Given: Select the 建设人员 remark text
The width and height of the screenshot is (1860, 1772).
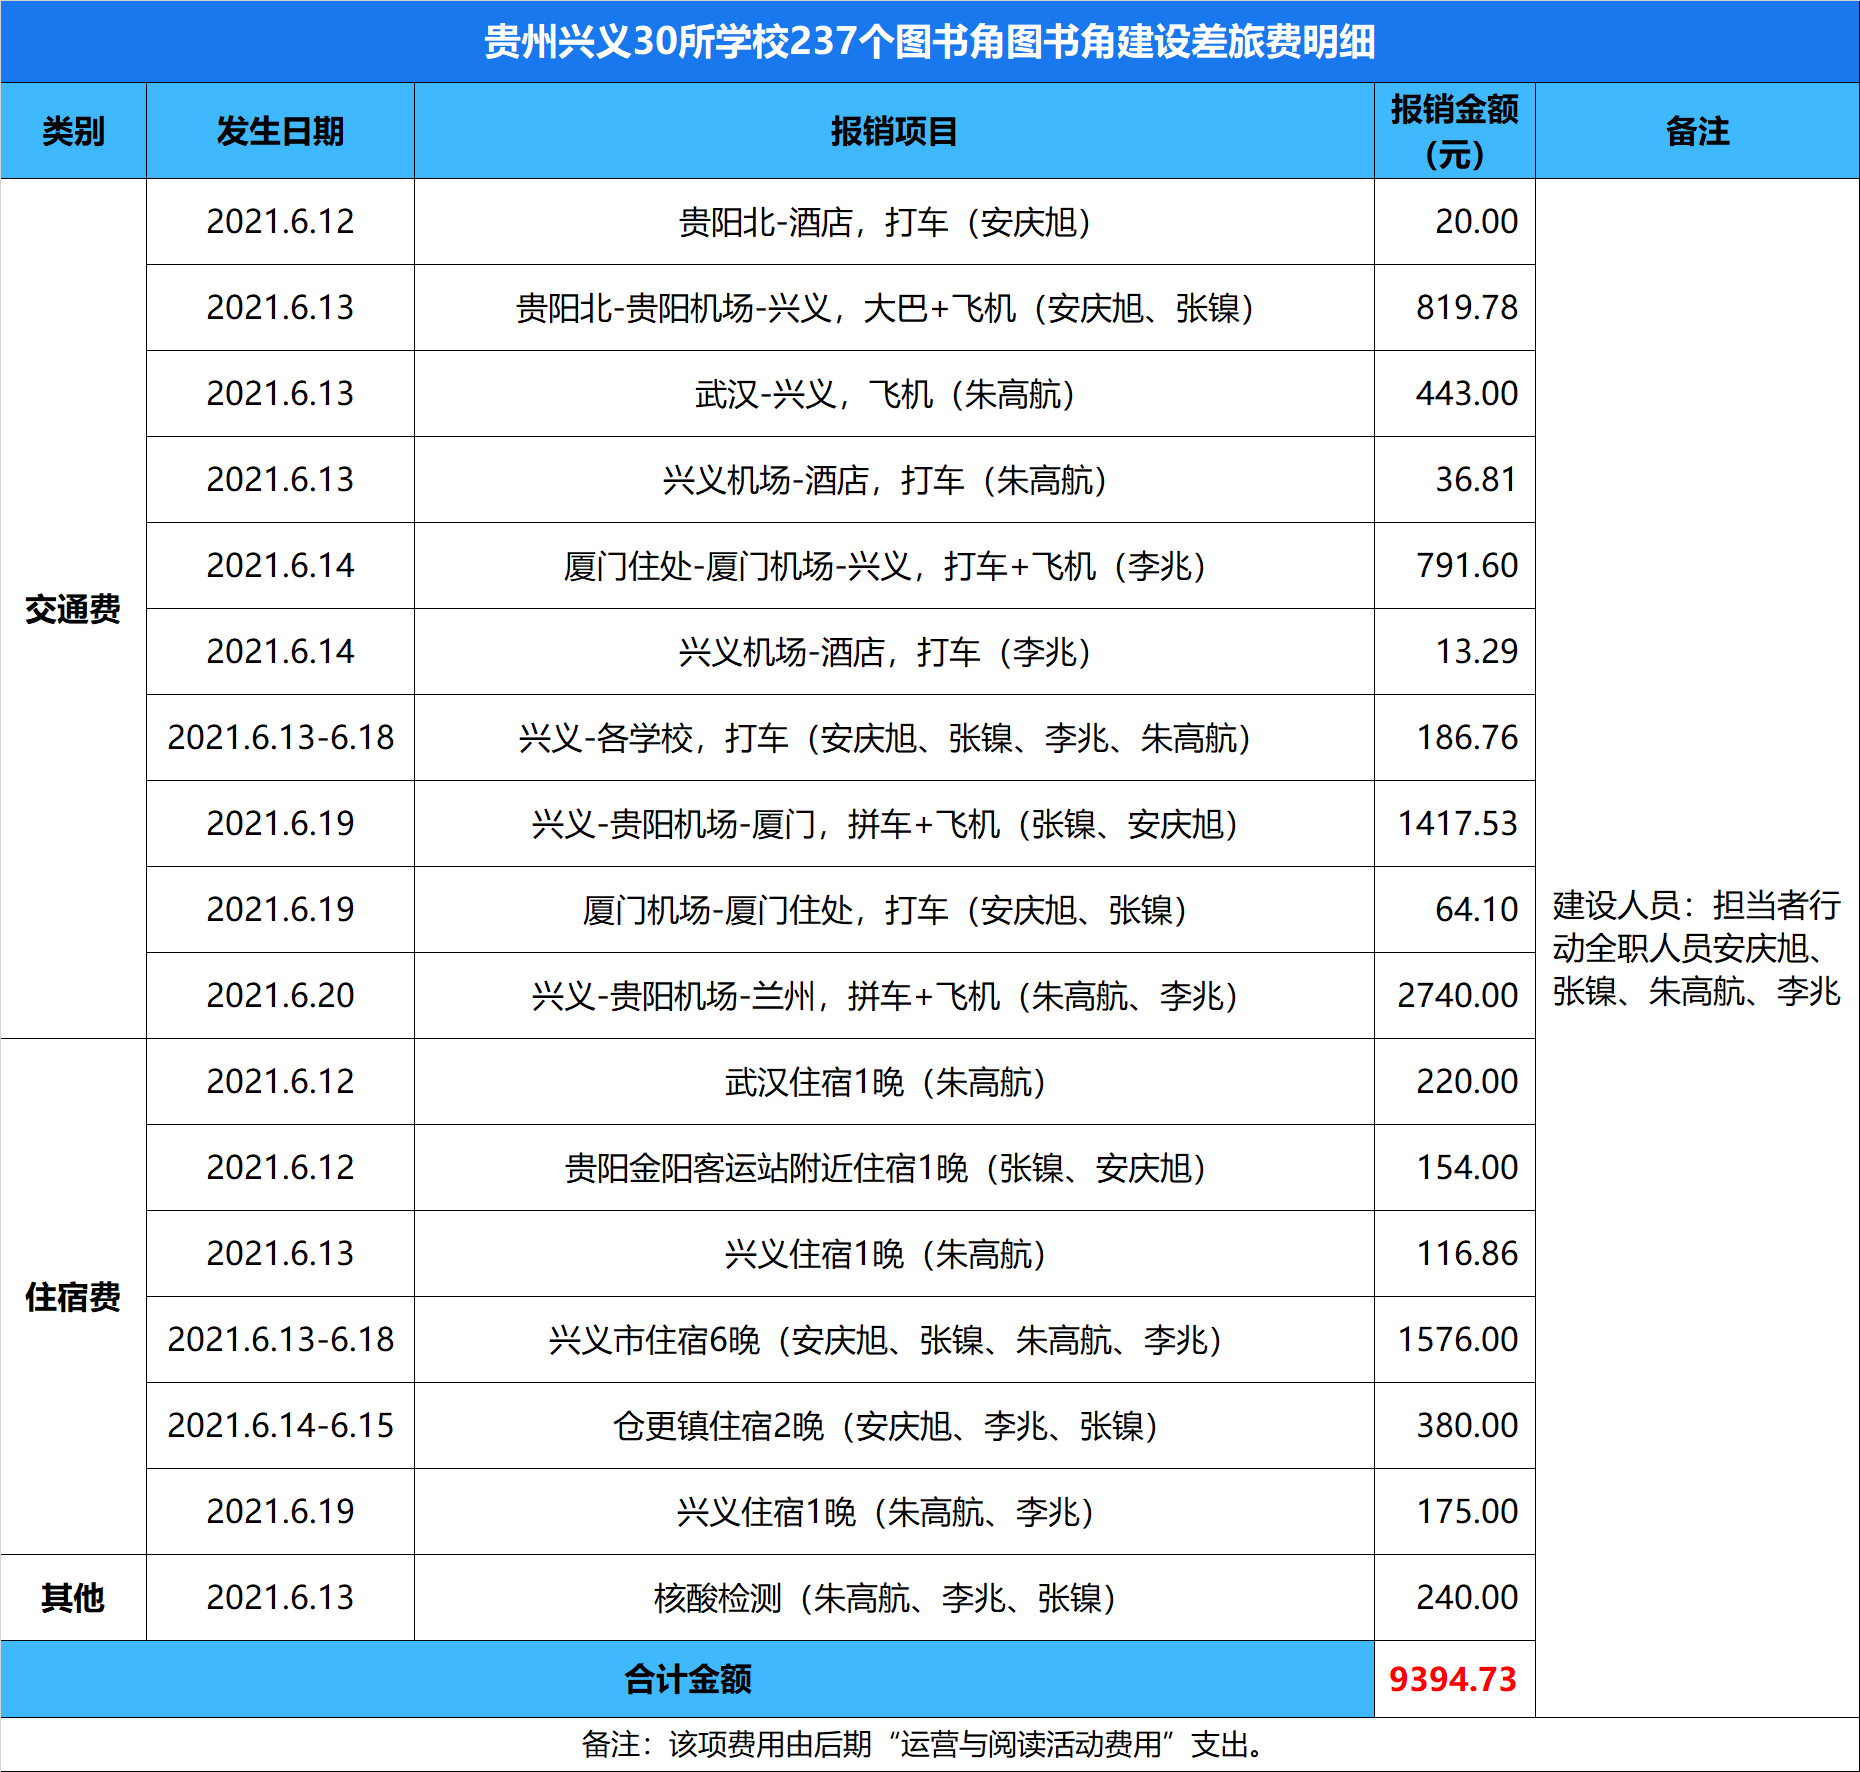Looking at the screenshot, I should pyautogui.click(x=1696, y=948).
